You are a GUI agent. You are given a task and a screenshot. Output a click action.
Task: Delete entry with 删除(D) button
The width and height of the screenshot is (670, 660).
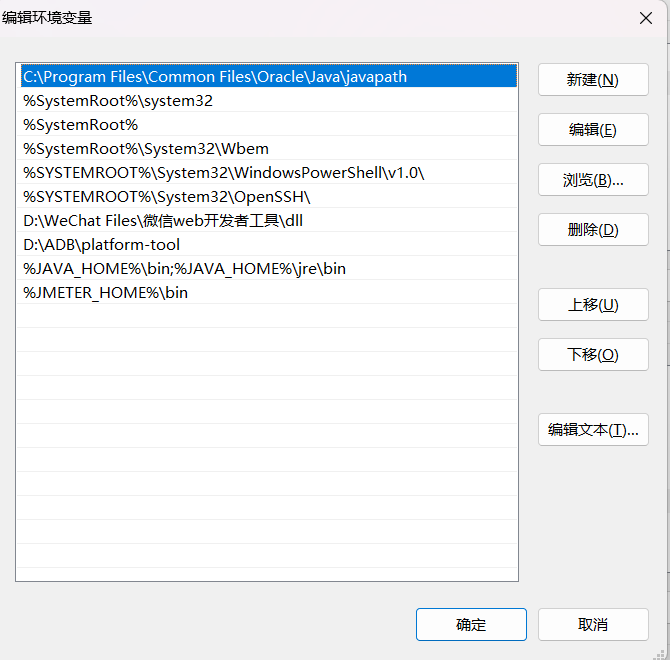point(593,230)
